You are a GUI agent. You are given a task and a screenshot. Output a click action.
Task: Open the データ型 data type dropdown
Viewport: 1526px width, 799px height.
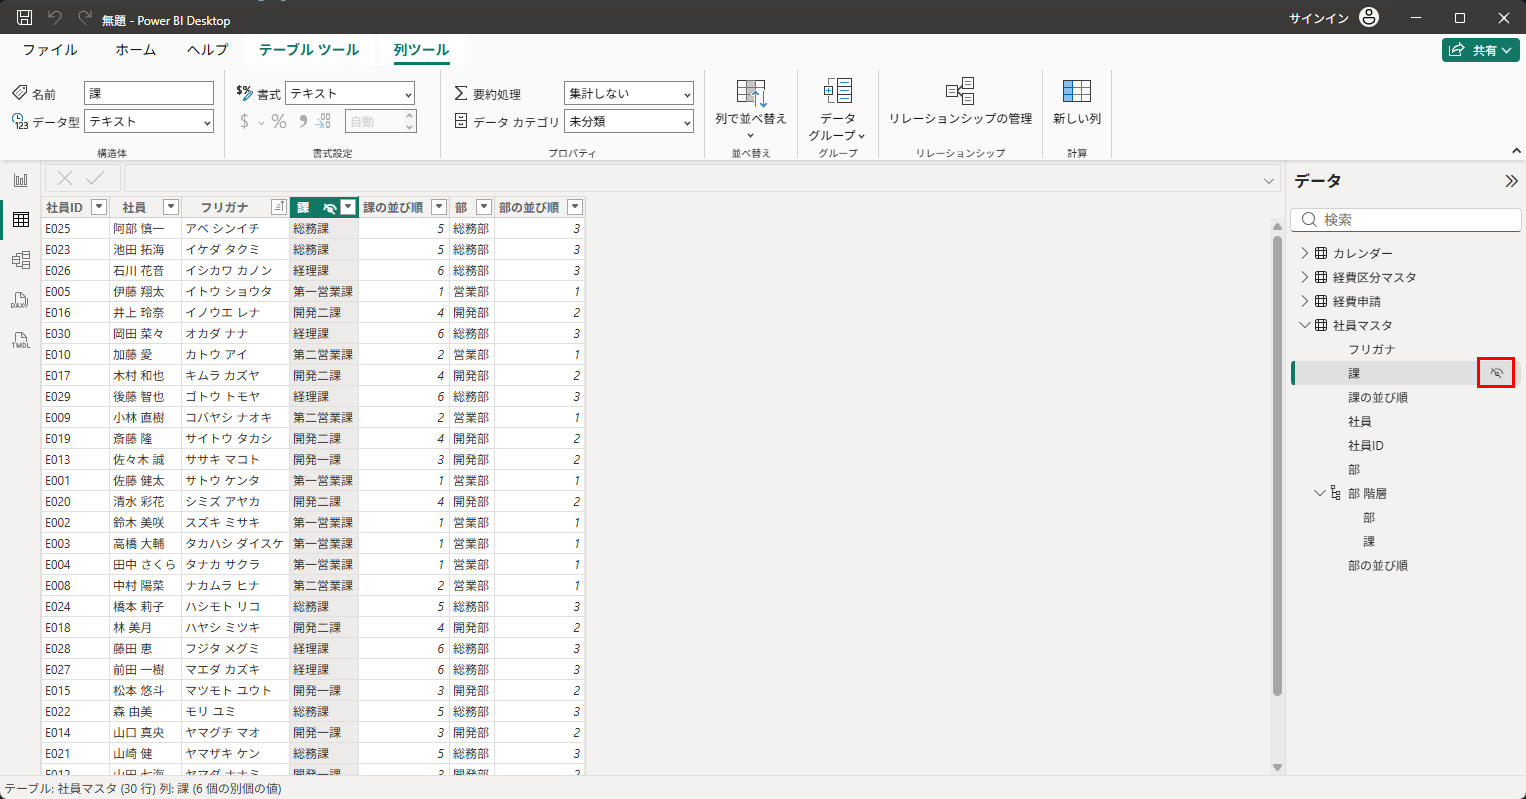(149, 121)
